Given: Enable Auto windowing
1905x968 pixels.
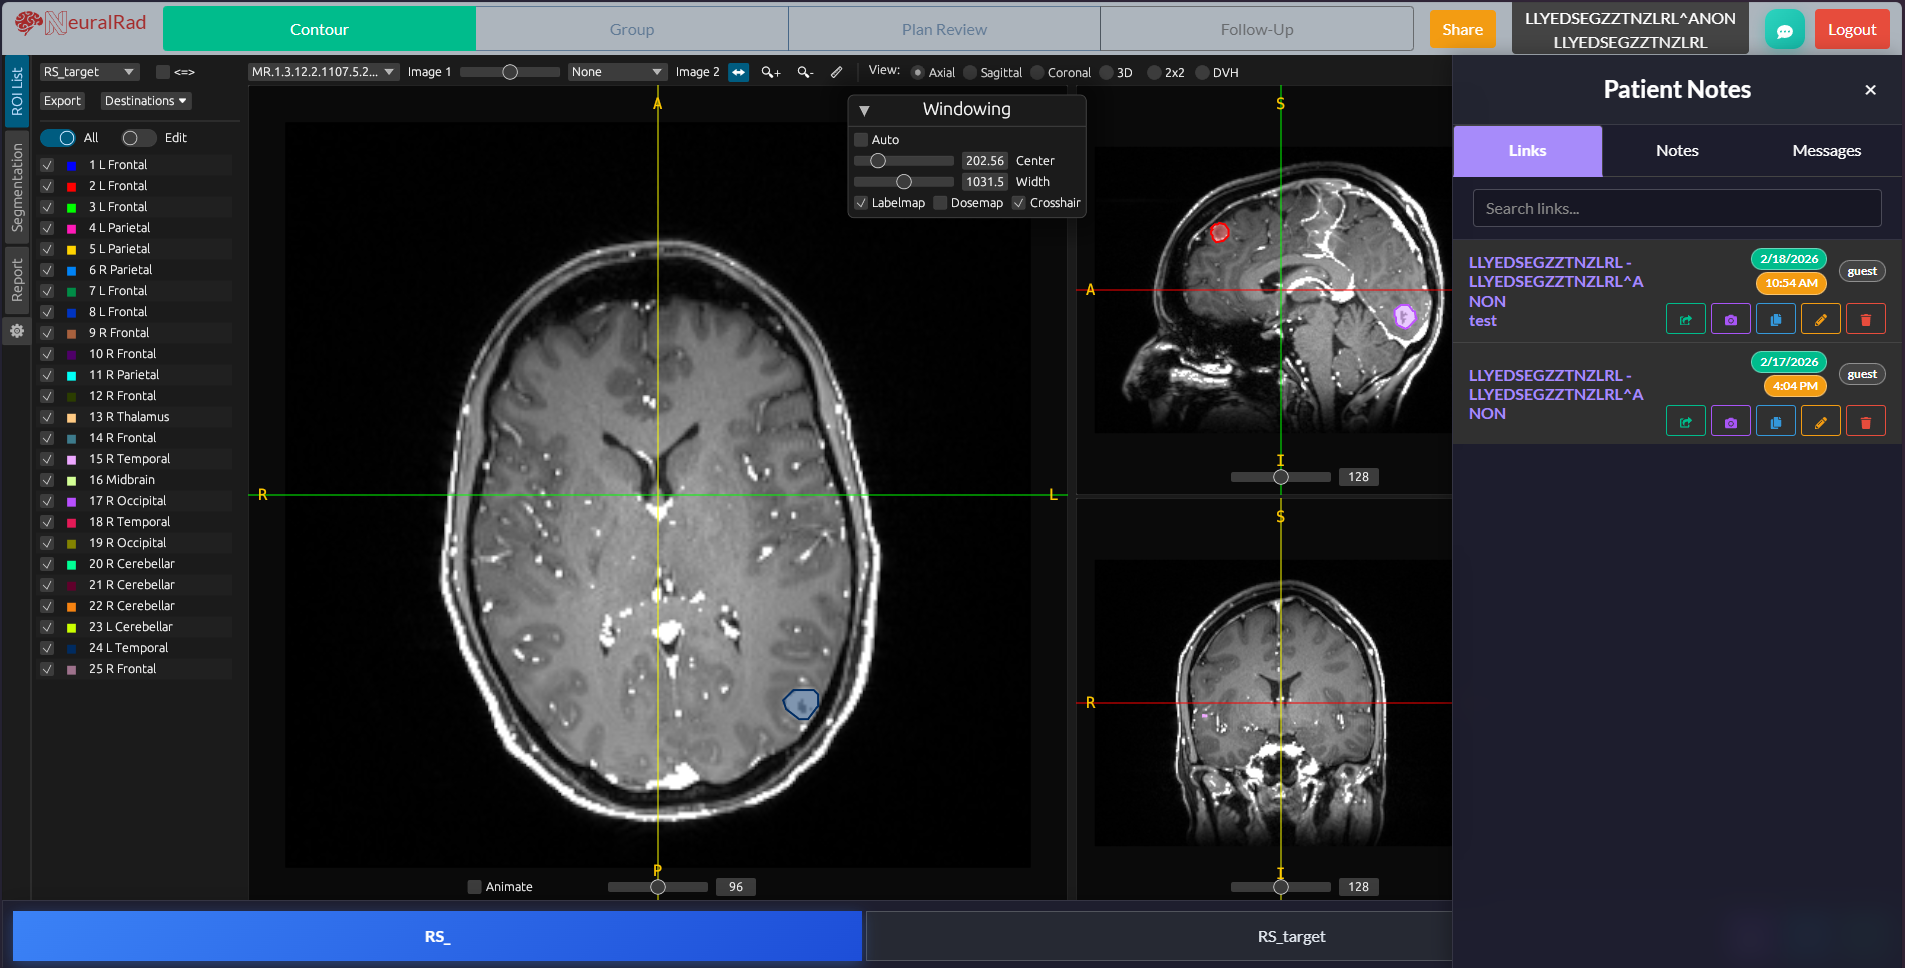Looking at the screenshot, I should coord(861,140).
